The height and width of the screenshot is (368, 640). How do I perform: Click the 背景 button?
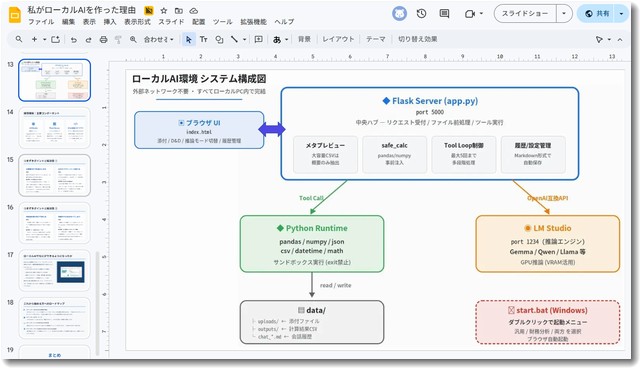[x=304, y=39]
